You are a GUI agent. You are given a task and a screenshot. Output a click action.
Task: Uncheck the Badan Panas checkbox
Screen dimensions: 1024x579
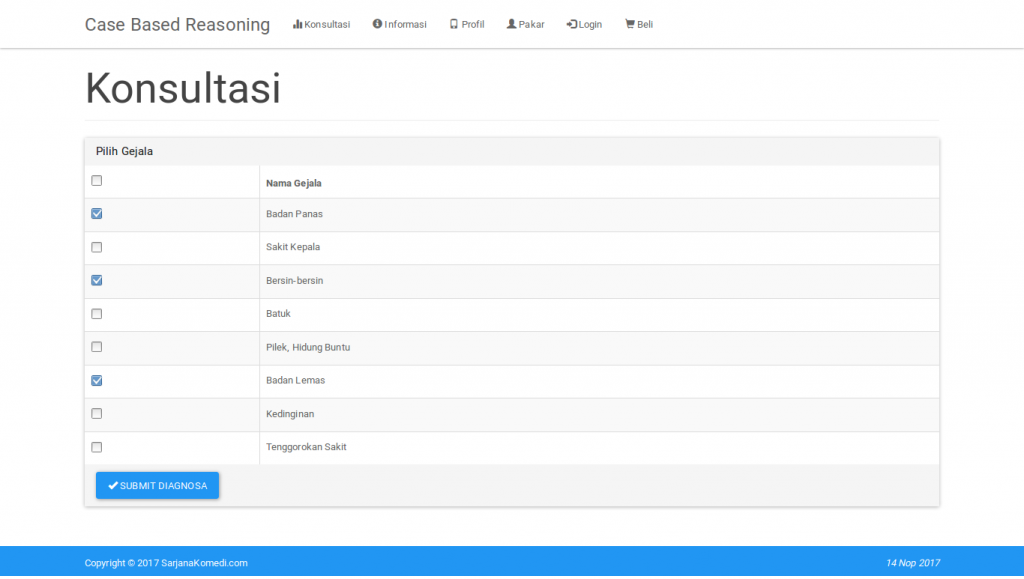coord(97,214)
